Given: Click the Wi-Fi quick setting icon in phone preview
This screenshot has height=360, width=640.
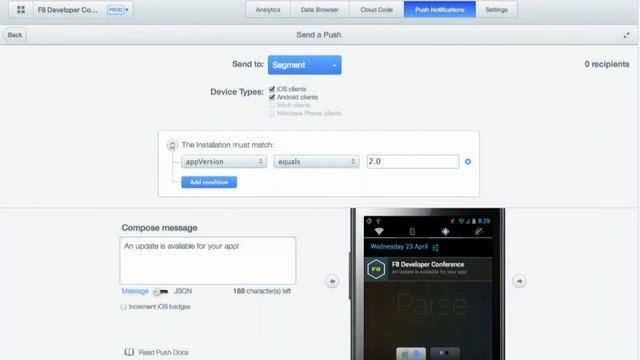Looking at the screenshot, I should (379, 231).
